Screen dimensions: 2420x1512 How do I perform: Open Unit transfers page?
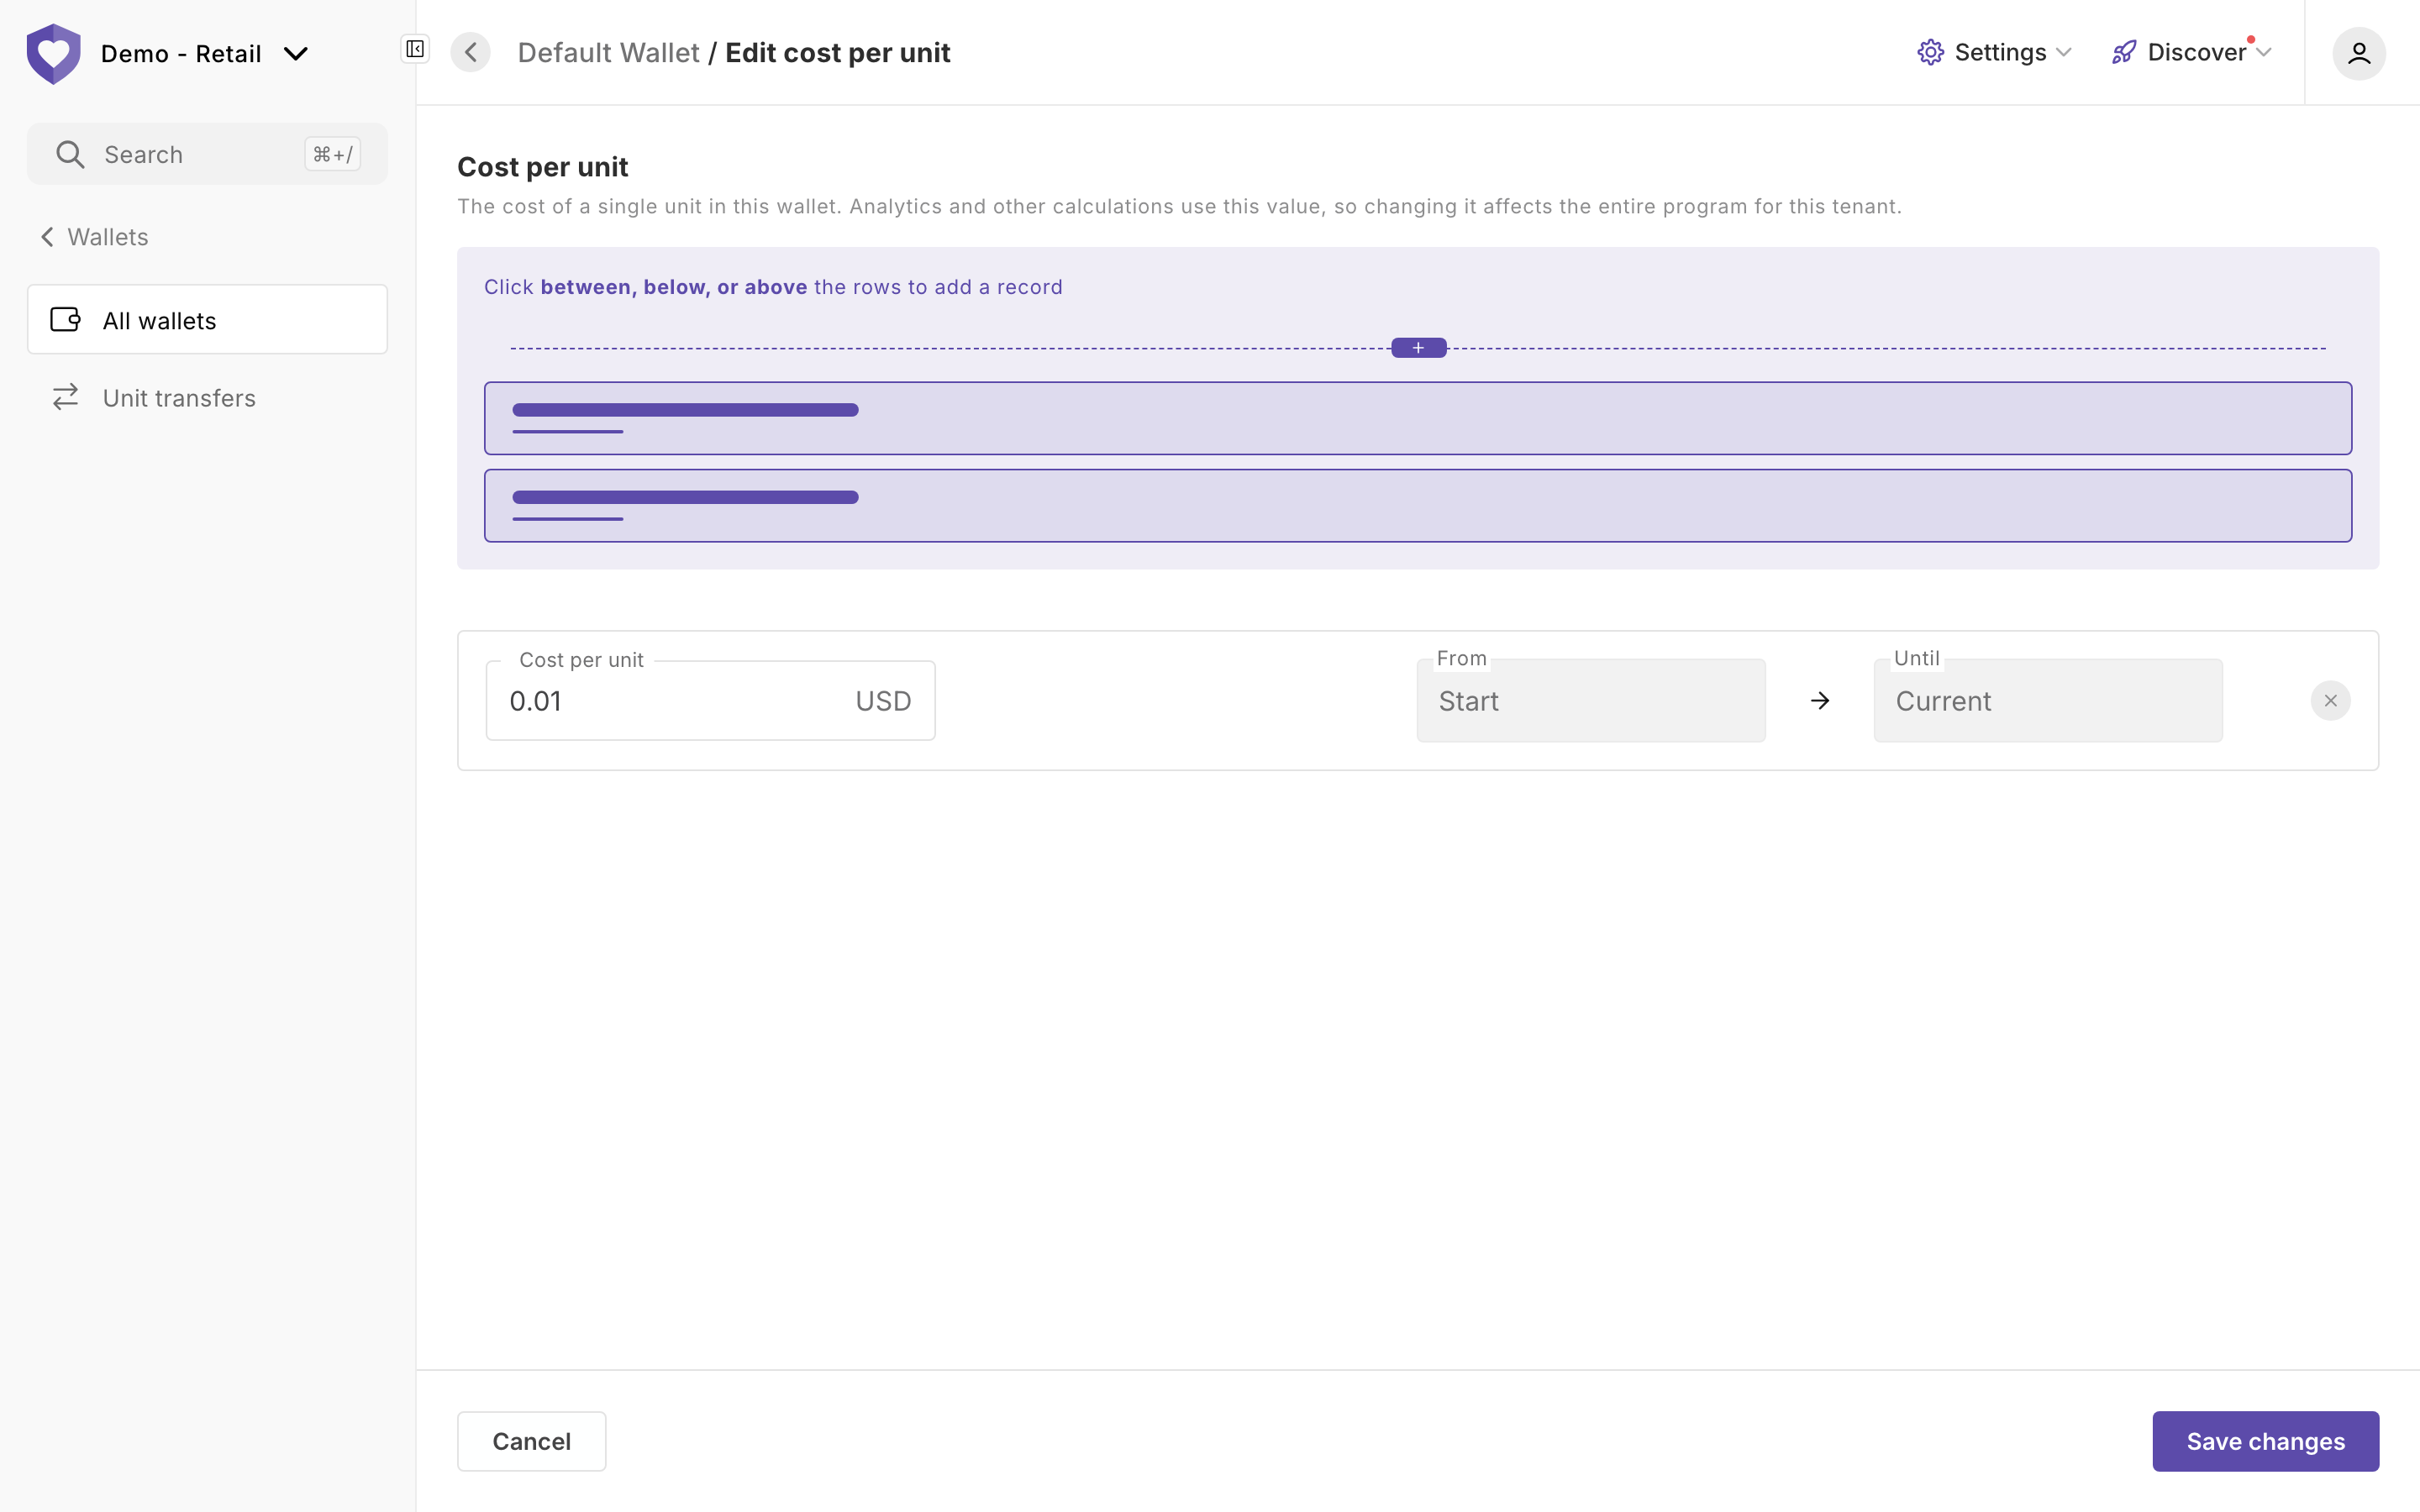pos(207,398)
